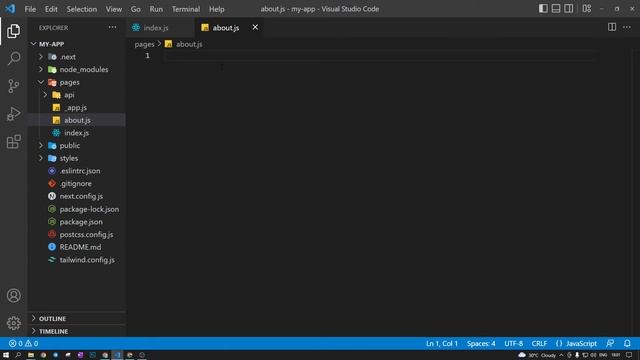
Task: Expand the OUTLINE section
Action: [77, 318]
